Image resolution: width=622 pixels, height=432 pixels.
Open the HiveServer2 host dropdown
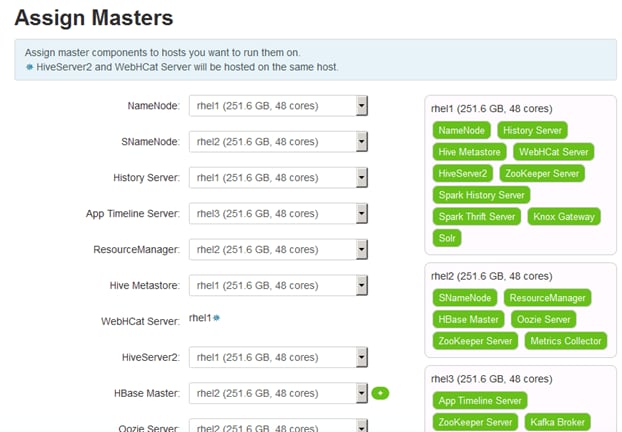pyautogui.click(x=278, y=357)
